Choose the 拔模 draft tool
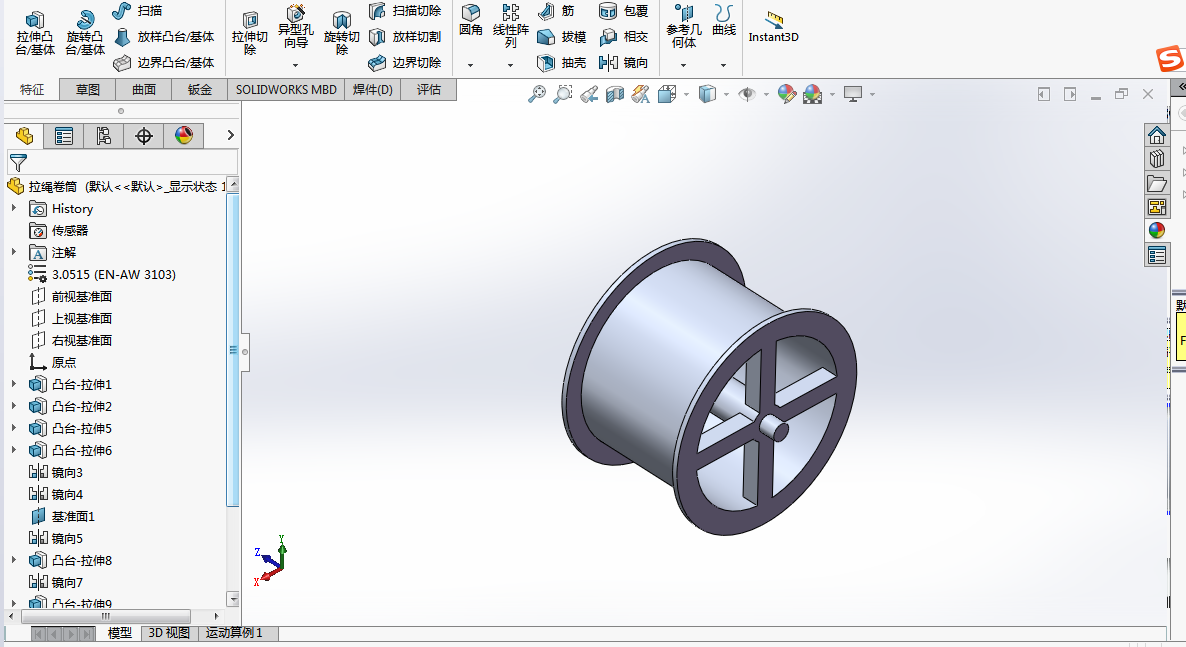The image size is (1186, 647). (x=561, y=36)
